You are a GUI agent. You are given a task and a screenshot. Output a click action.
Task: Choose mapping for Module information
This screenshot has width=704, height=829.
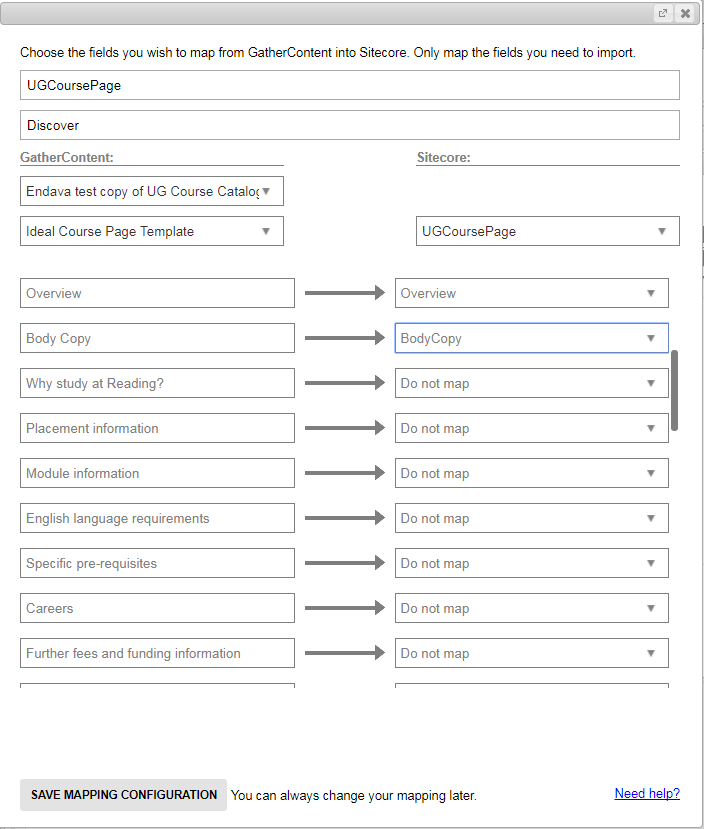point(532,473)
